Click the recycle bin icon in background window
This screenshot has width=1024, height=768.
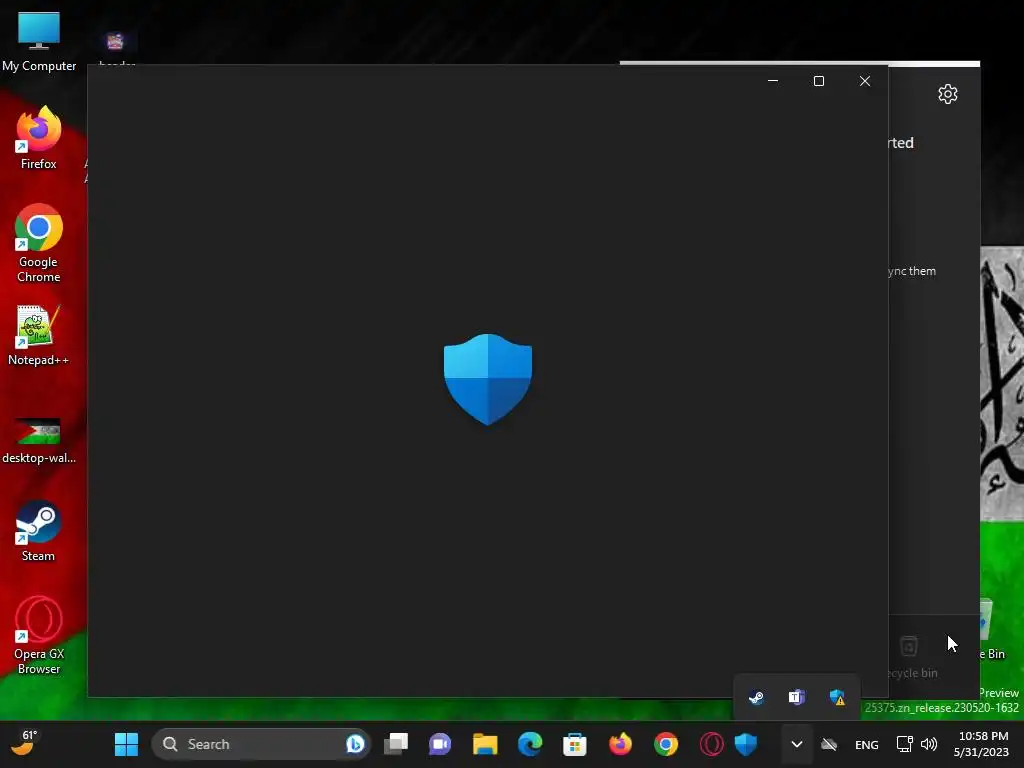[x=909, y=647]
